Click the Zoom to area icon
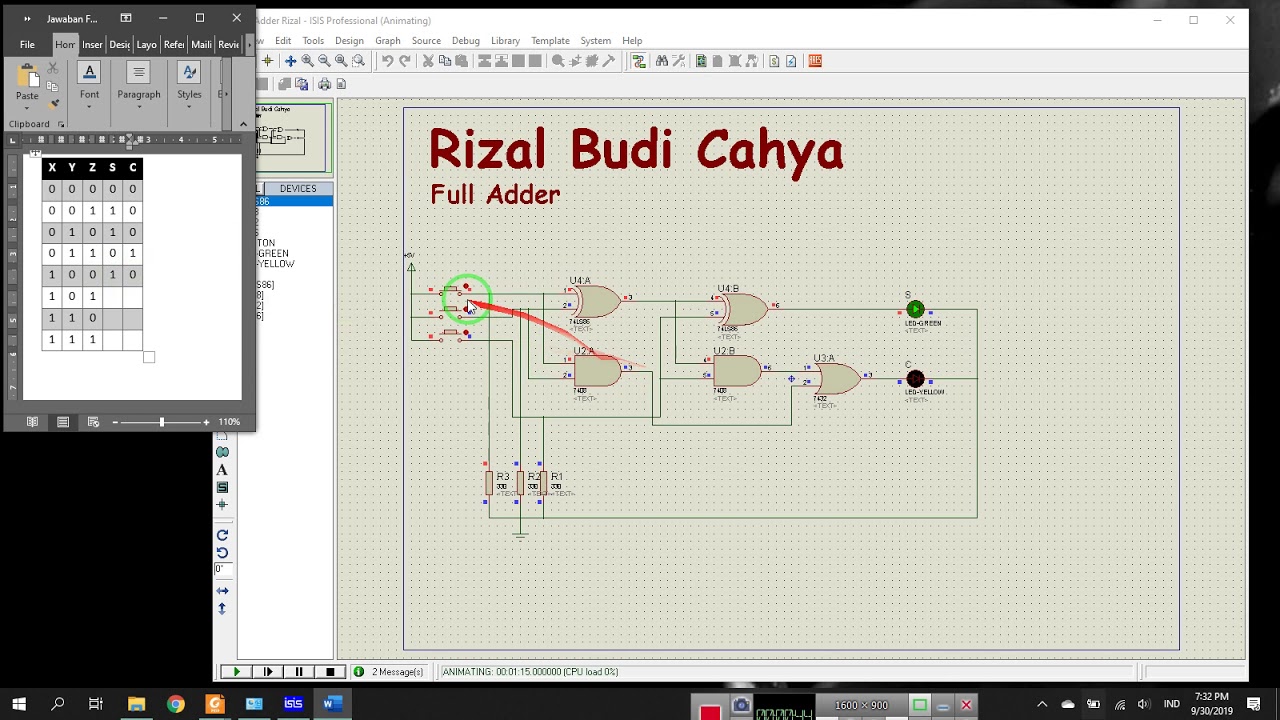This screenshot has width=1280, height=720. tap(358, 61)
